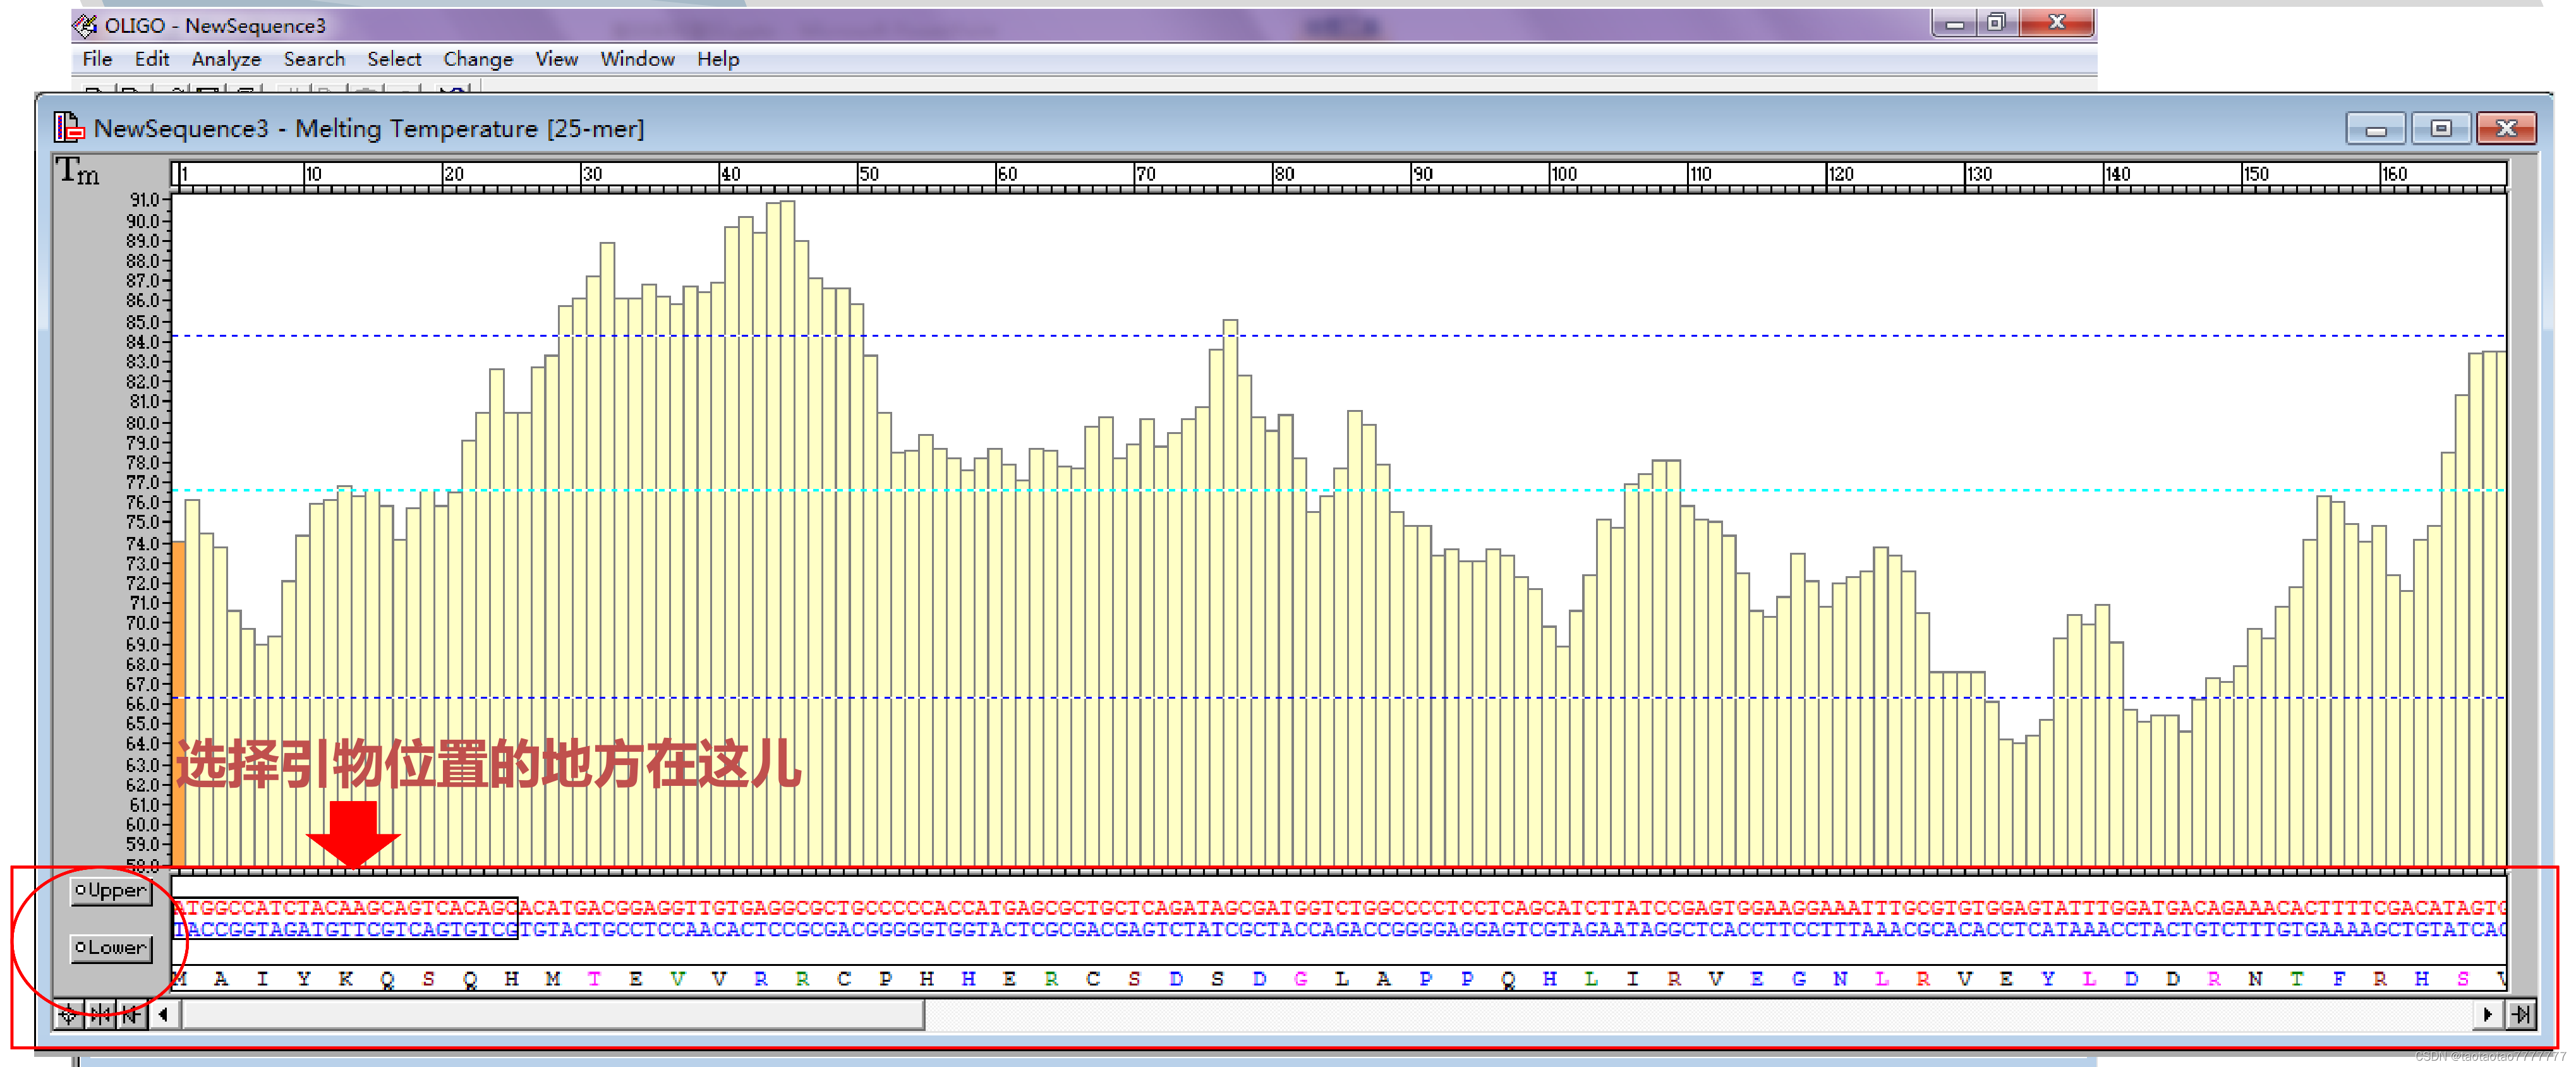Click the converging-arrows button beside the crosshair button
This screenshot has width=2576, height=1067.
[x=100, y=1015]
